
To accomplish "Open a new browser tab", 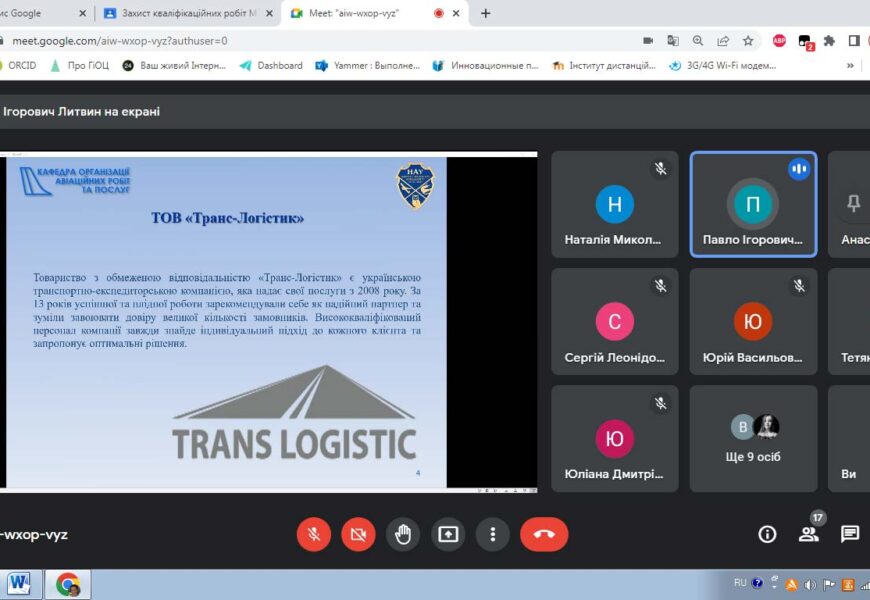I will (486, 13).
